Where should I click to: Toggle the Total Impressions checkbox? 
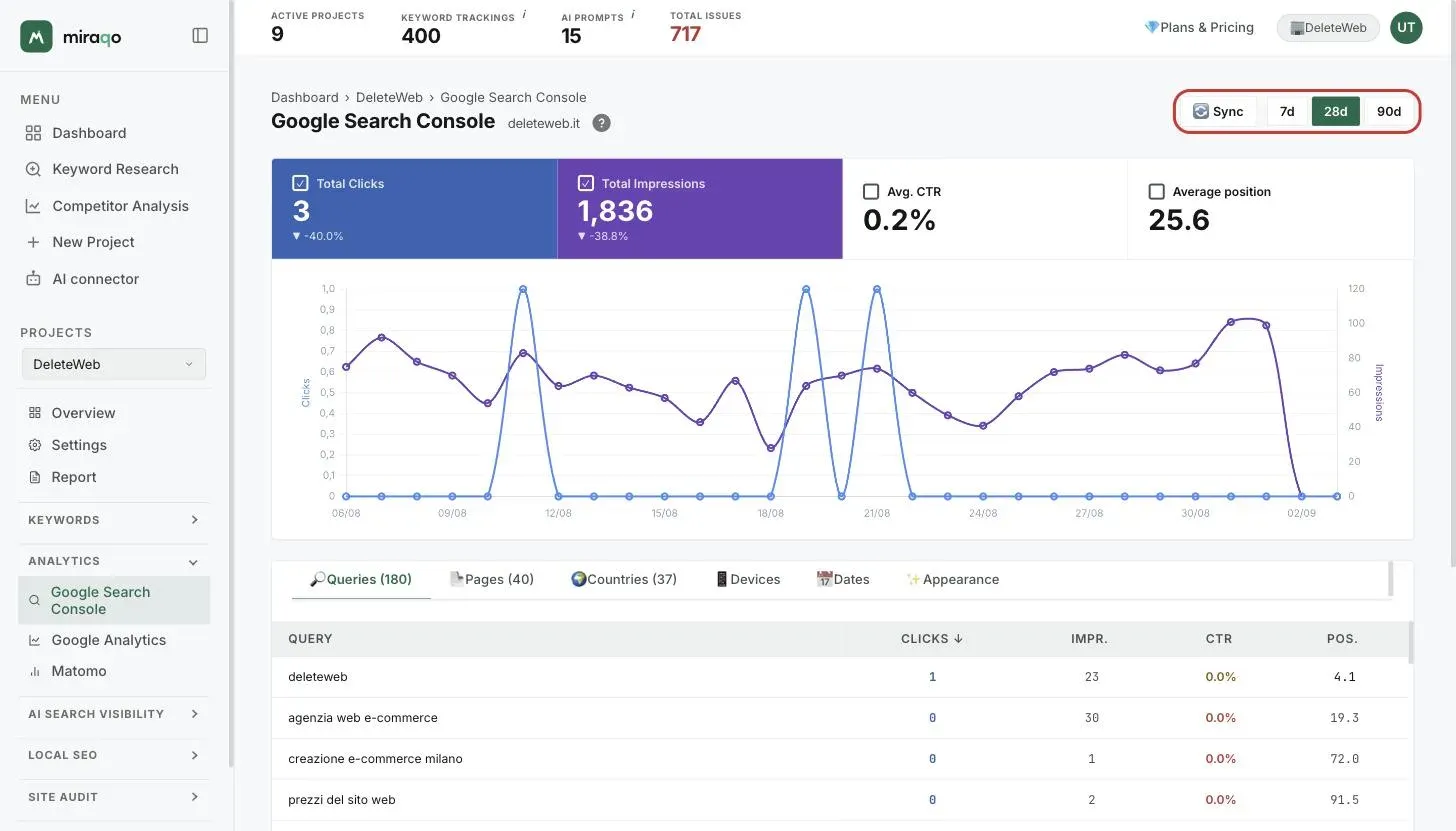click(x=586, y=183)
